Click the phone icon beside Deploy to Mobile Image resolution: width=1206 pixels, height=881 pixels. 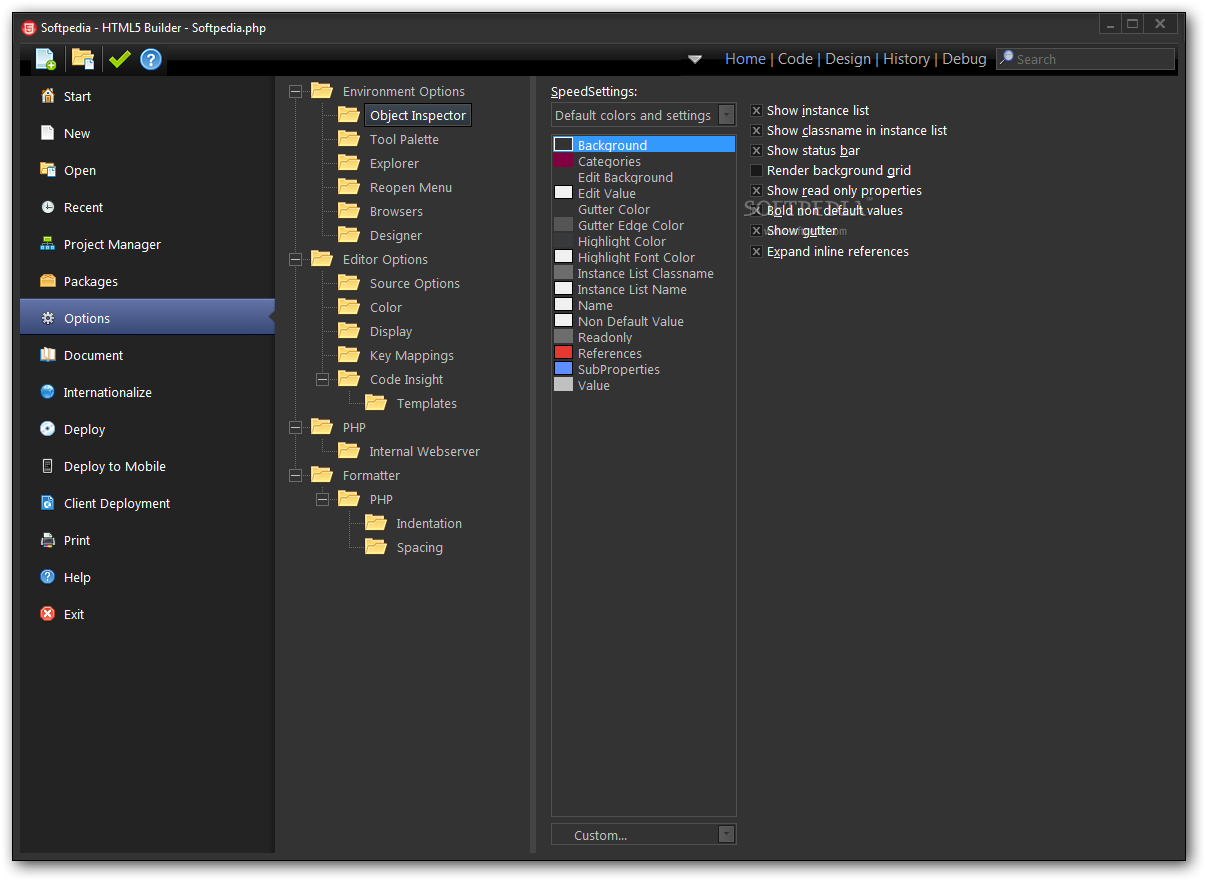point(47,466)
